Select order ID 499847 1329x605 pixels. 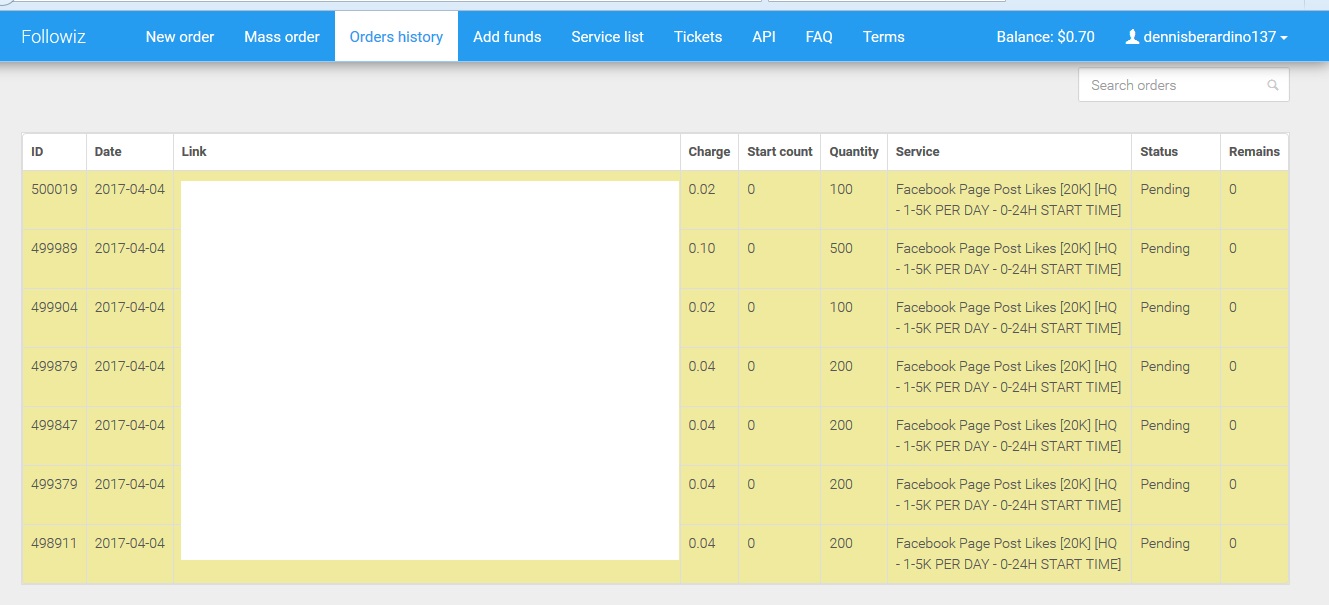tap(54, 425)
